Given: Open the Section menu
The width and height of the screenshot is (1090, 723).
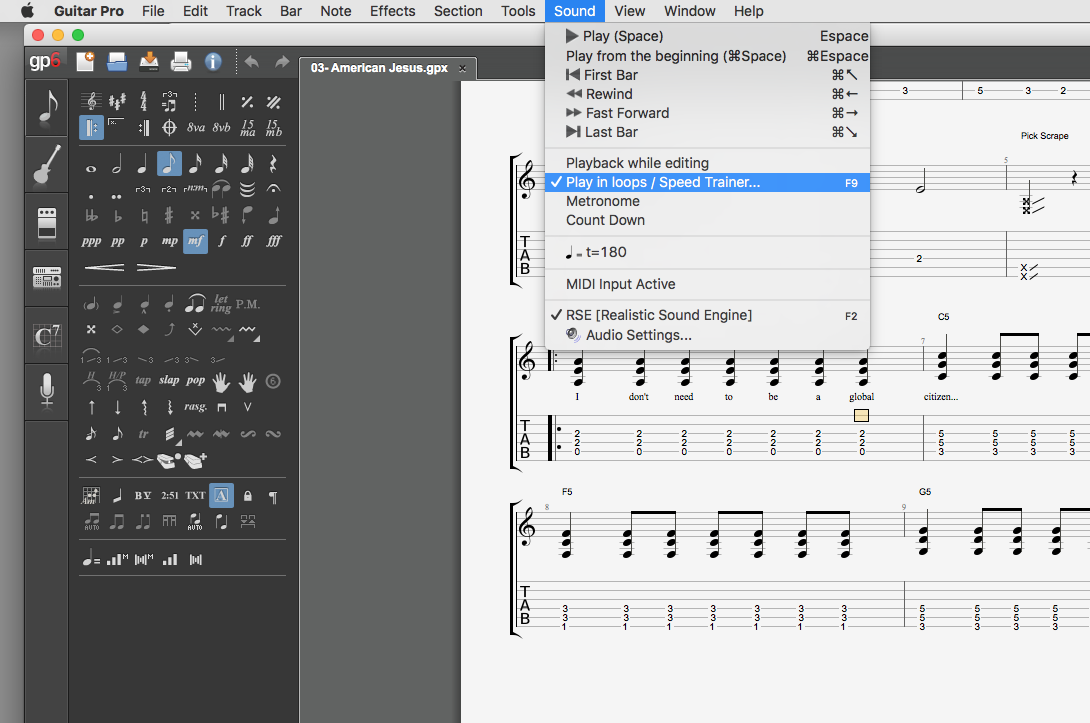Looking at the screenshot, I should [458, 11].
